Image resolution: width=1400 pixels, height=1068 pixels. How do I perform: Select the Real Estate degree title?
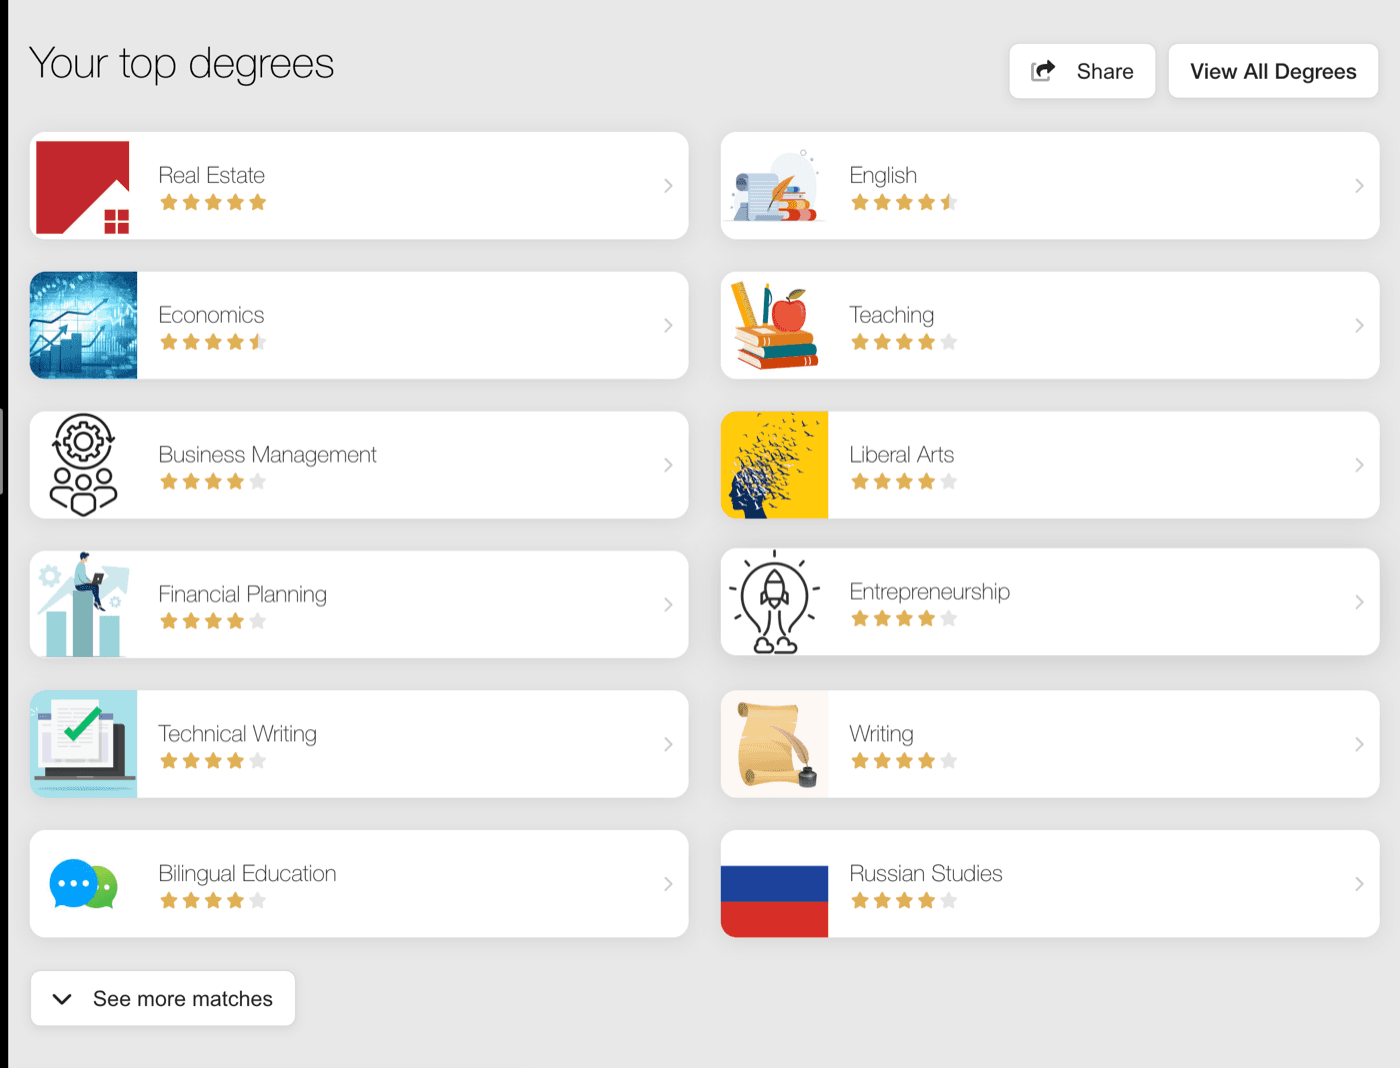coord(212,175)
